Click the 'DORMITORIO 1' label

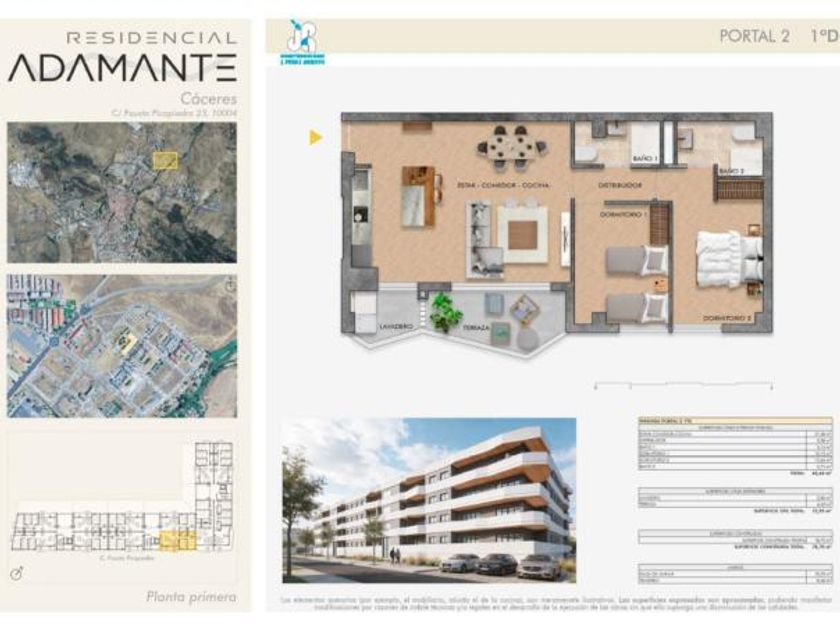(624, 214)
